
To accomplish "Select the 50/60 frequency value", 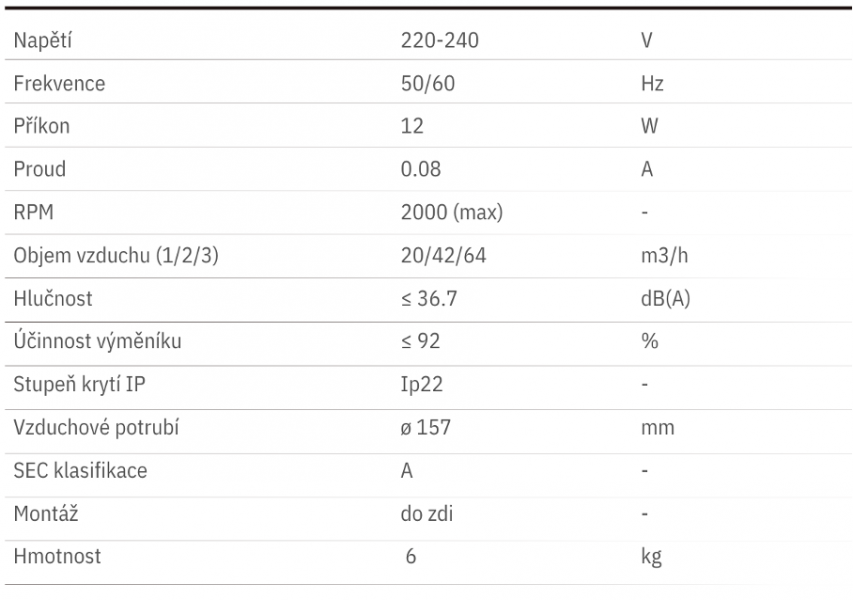I will coord(428,83).
